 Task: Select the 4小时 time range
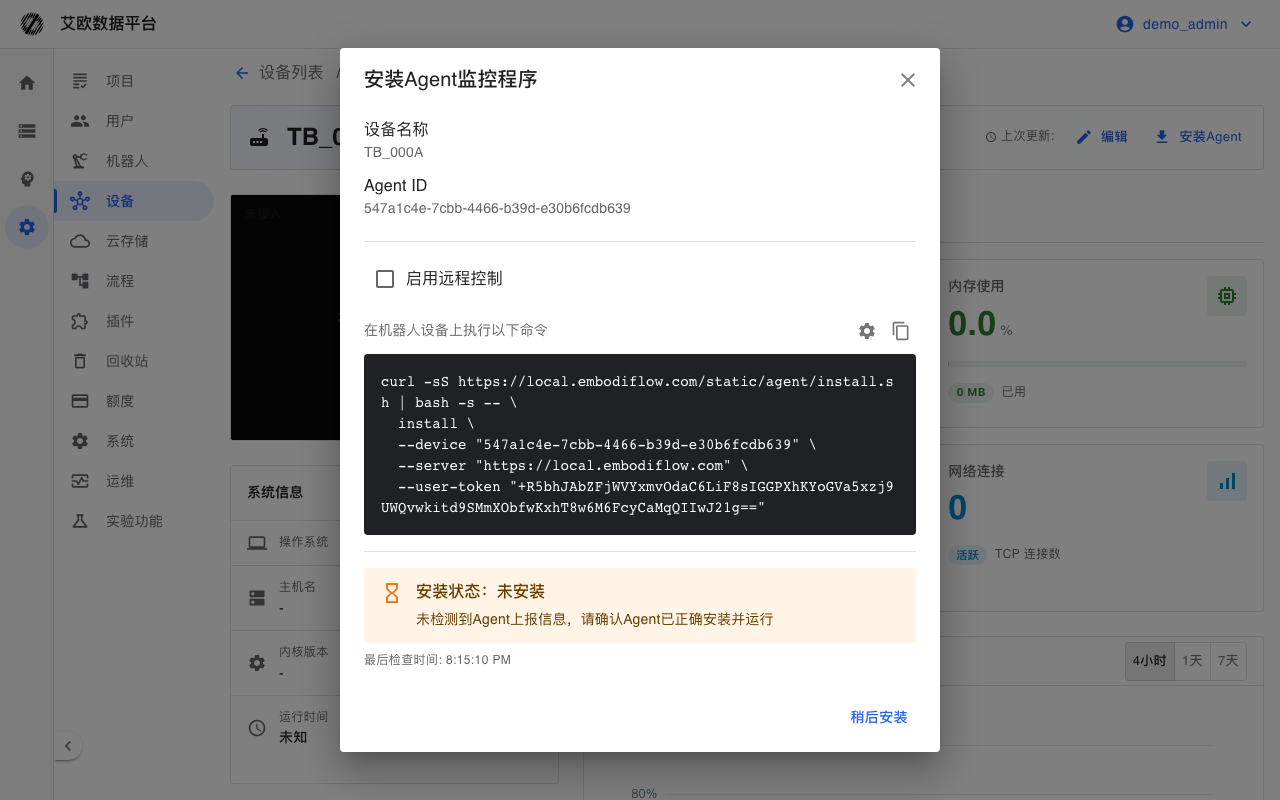1149,661
